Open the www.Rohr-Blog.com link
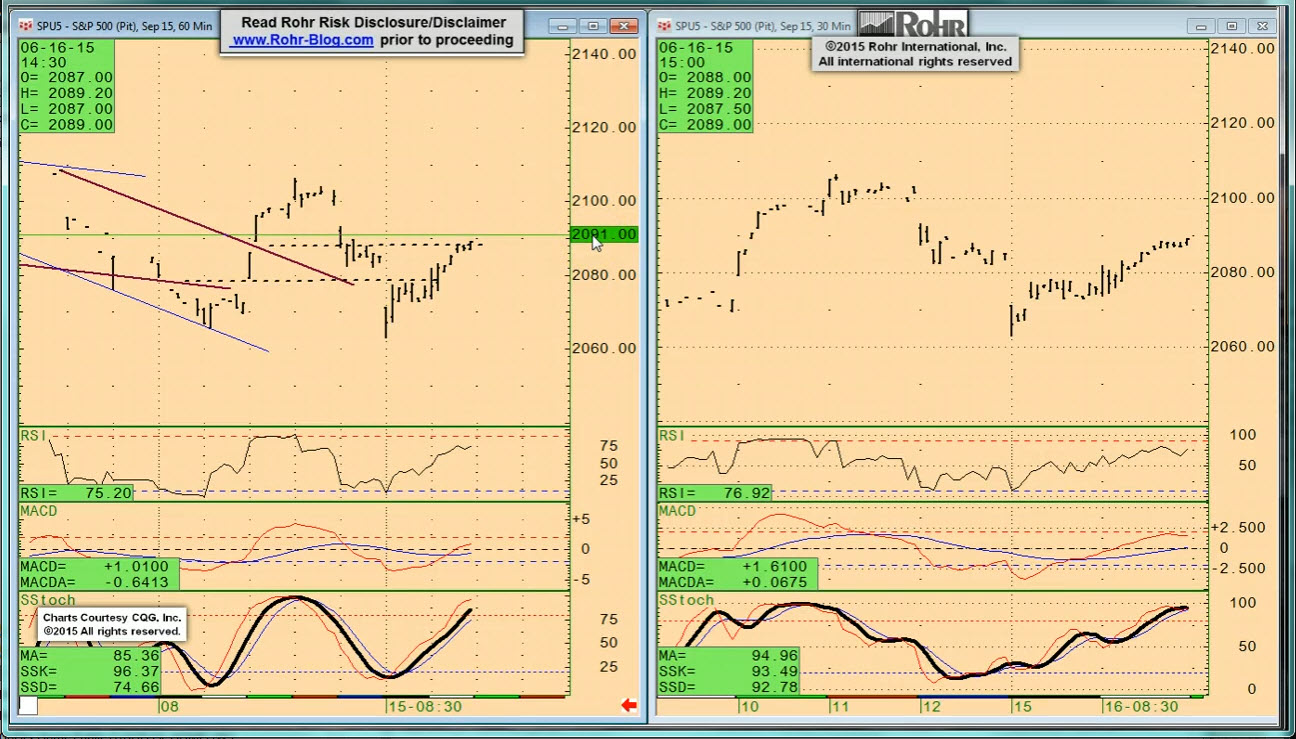The height and width of the screenshot is (739, 1296). pos(302,40)
